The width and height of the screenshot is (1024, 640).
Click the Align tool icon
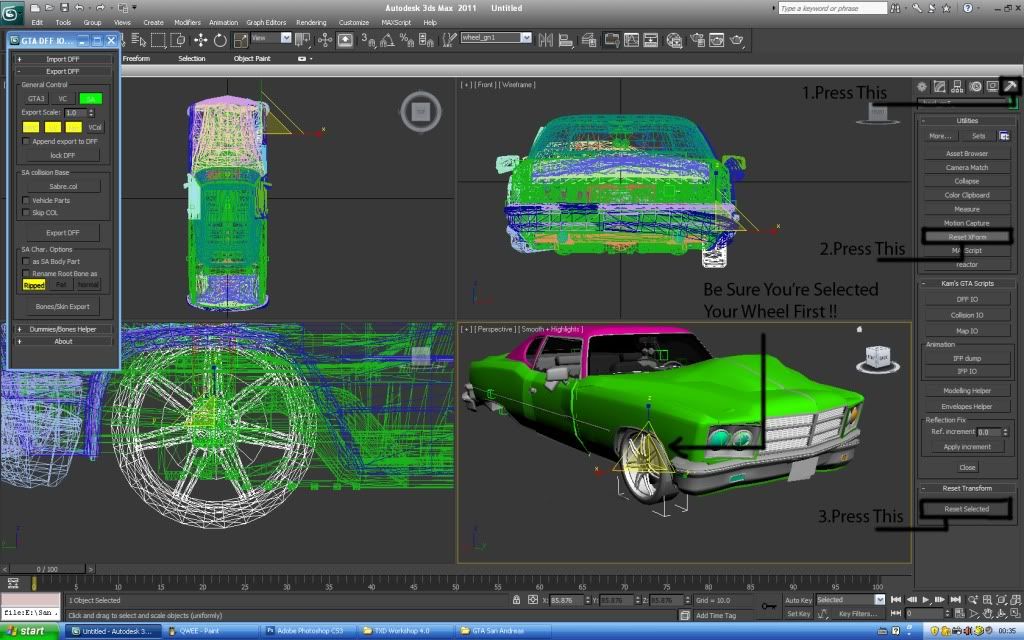tap(566, 40)
